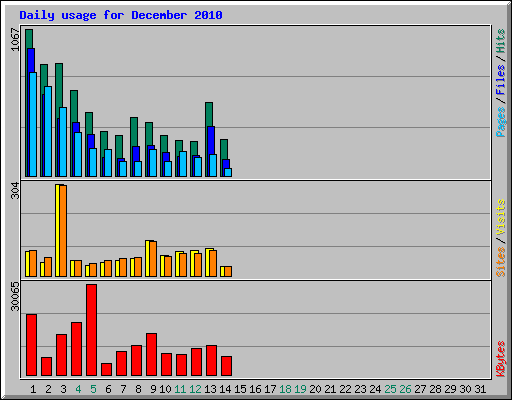The image size is (512, 400).
Task: Click day label 28 on the axis
Action: pyautogui.click(x=435, y=389)
